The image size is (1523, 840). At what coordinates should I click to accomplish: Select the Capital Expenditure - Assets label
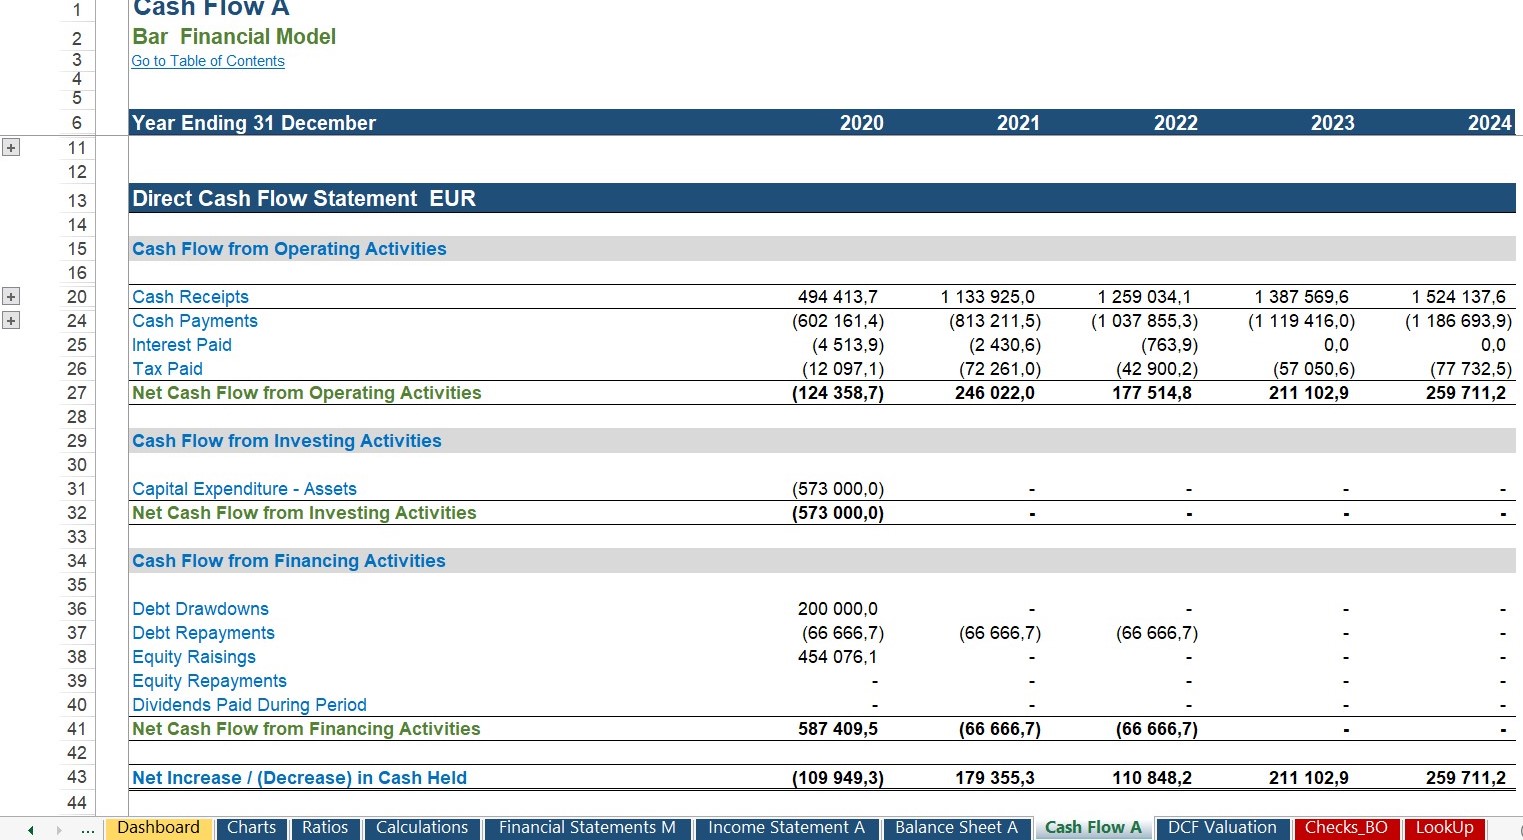[244, 489]
